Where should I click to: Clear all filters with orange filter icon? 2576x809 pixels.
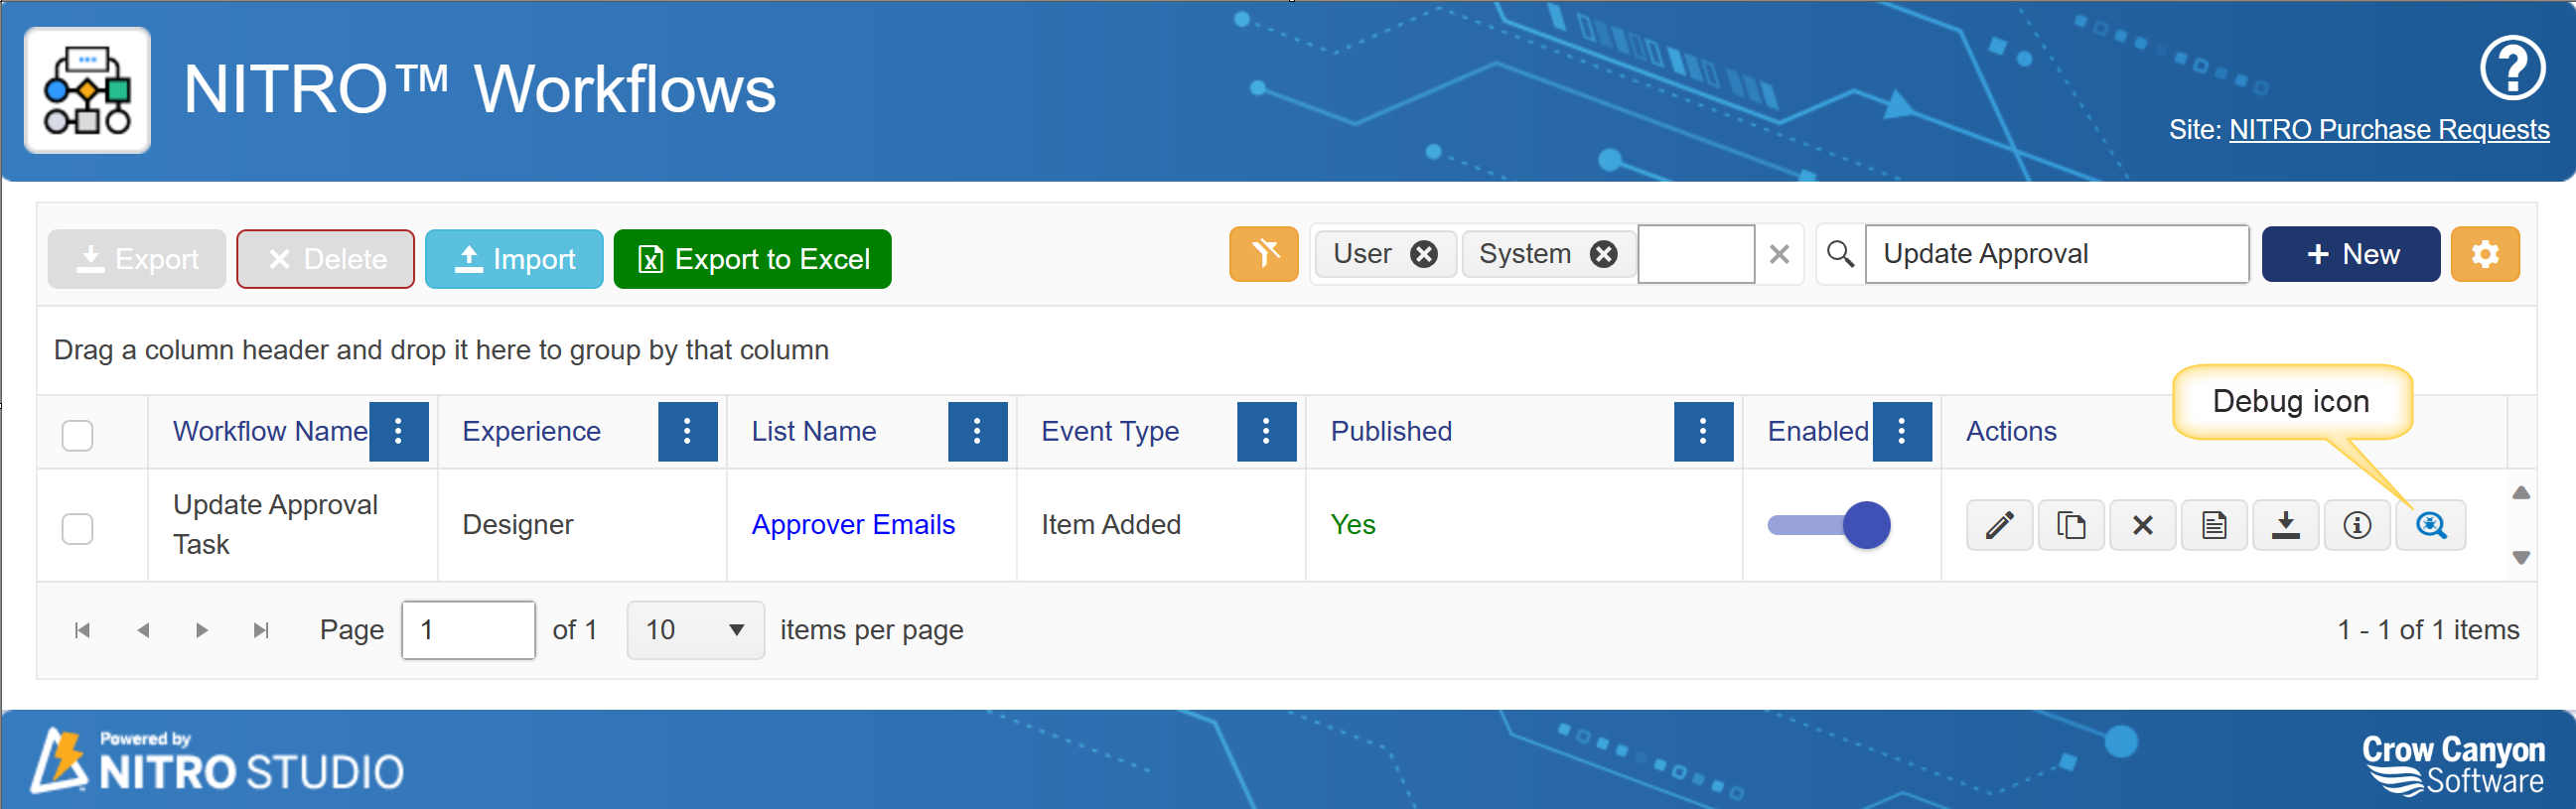point(1264,254)
